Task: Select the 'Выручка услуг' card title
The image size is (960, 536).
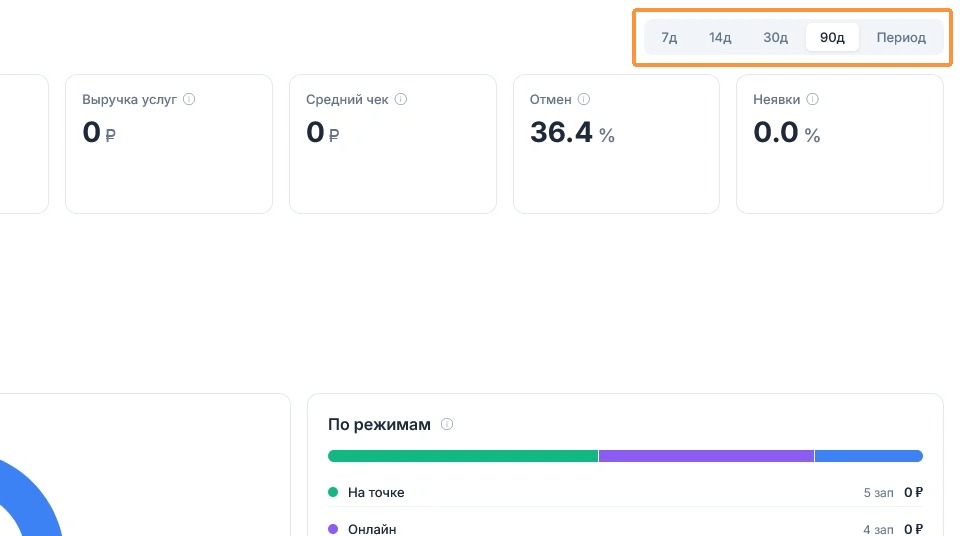Action: (129, 99)
